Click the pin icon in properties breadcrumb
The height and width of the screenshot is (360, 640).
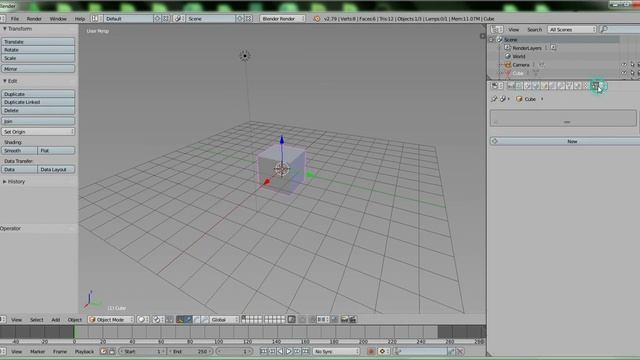[x=494, y=99]
